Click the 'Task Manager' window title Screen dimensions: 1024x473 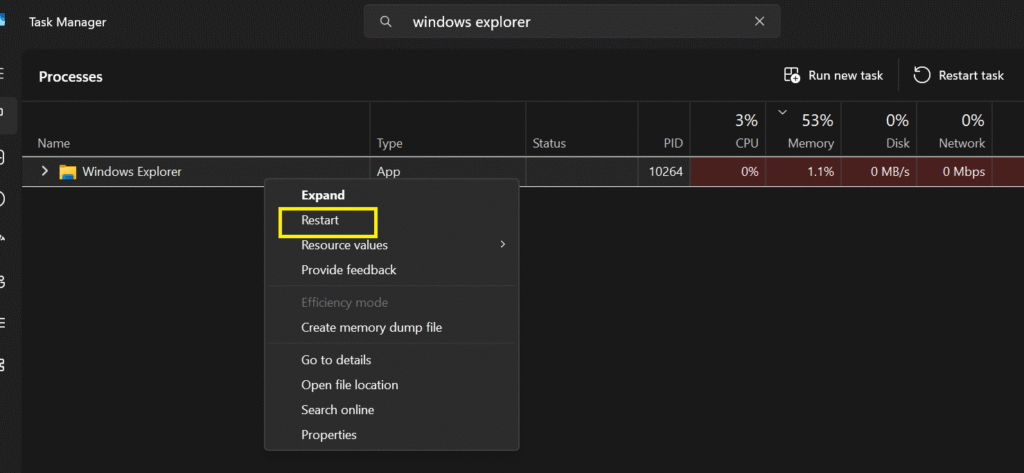(x=67, y=22)
